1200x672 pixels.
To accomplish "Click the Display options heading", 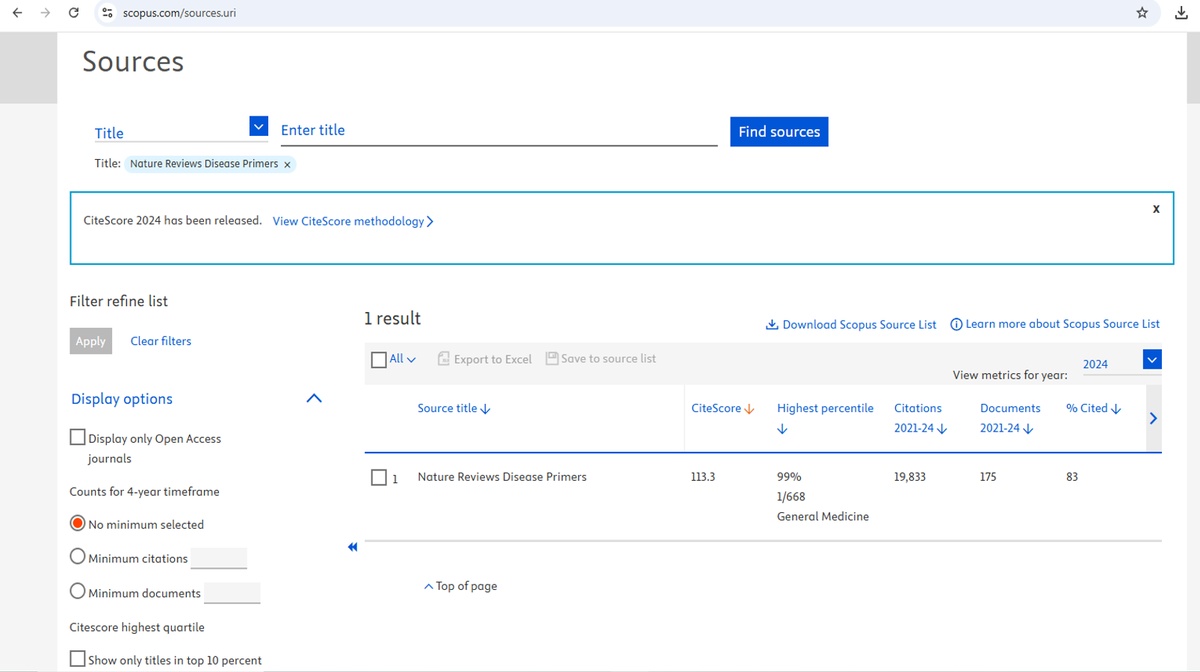I will click(122, 399).
